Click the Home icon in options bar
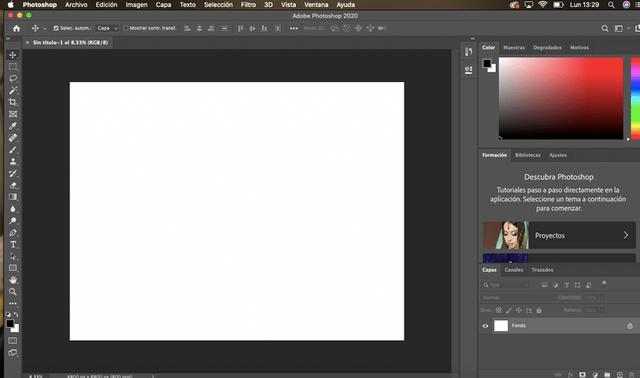Viewport: 640px width, 378px height. (16, 28)
